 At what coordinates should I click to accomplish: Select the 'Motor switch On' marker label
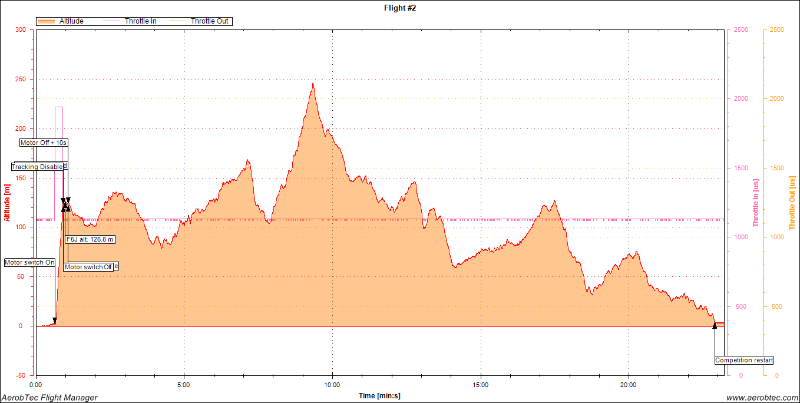tap(29, 262)
